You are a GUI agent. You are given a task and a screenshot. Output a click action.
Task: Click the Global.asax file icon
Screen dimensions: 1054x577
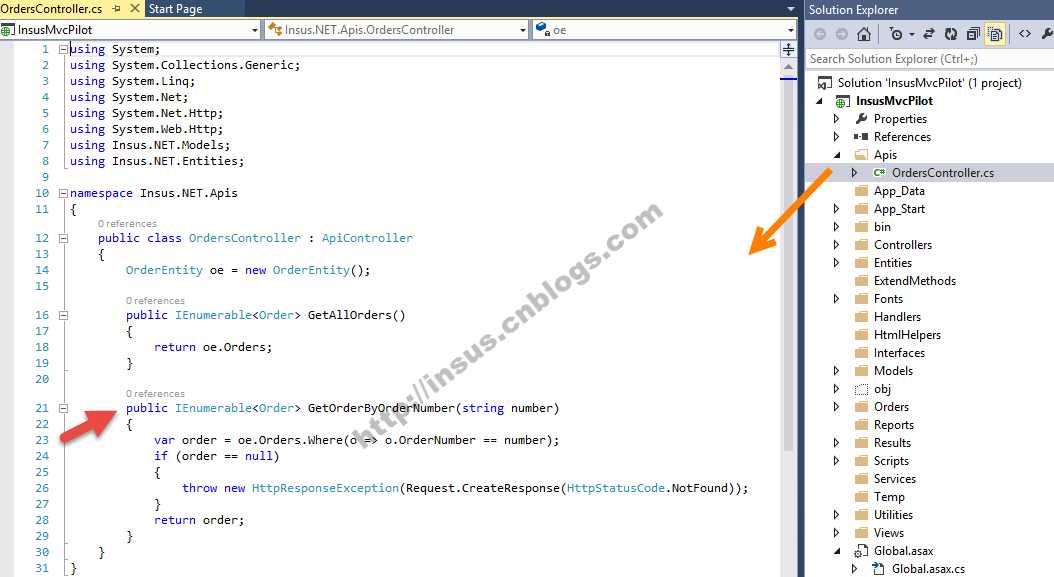point(861,551)
